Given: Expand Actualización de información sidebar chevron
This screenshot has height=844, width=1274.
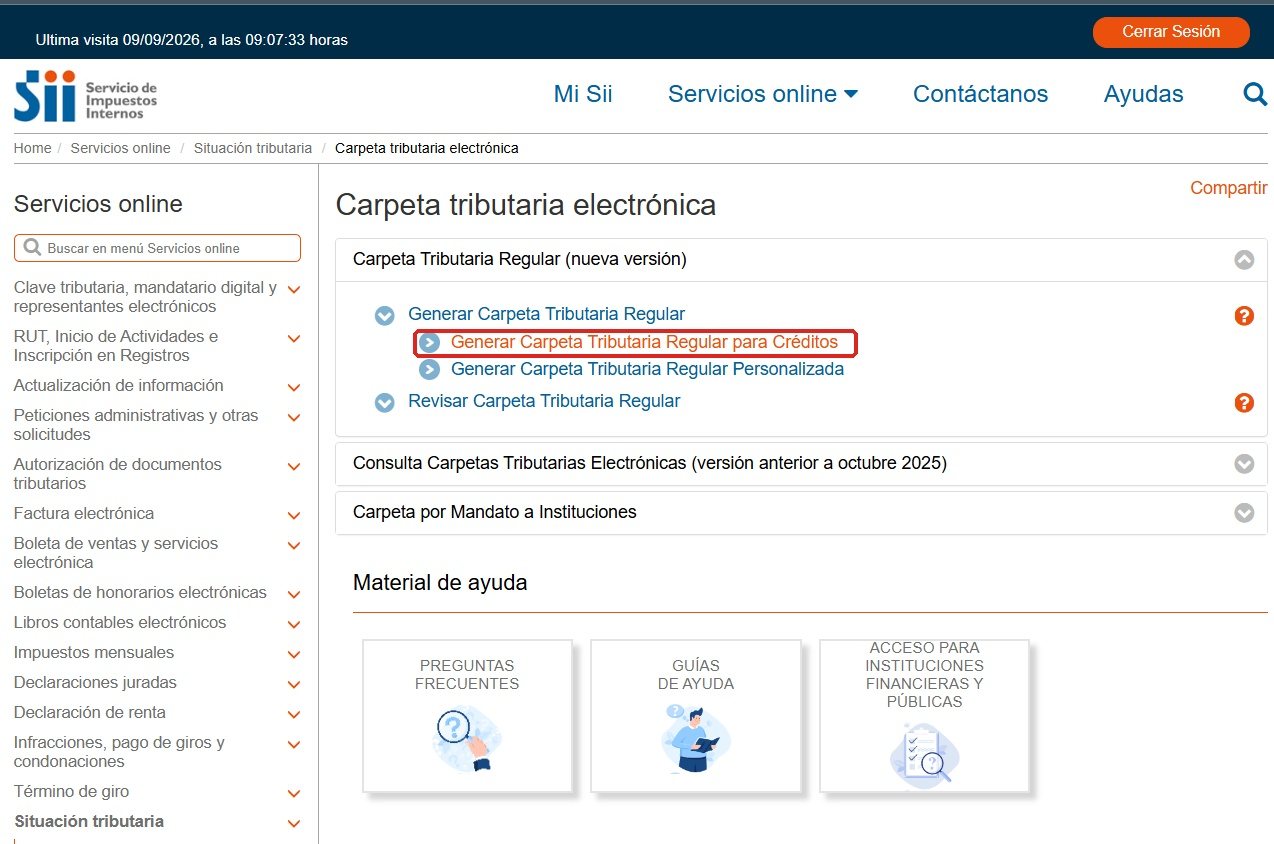Looking at the screenshot, I should point(294,387).
